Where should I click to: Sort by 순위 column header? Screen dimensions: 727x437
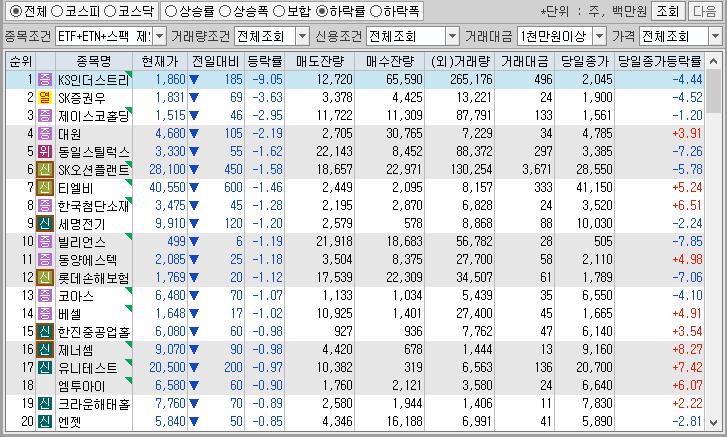click(21, 61)
